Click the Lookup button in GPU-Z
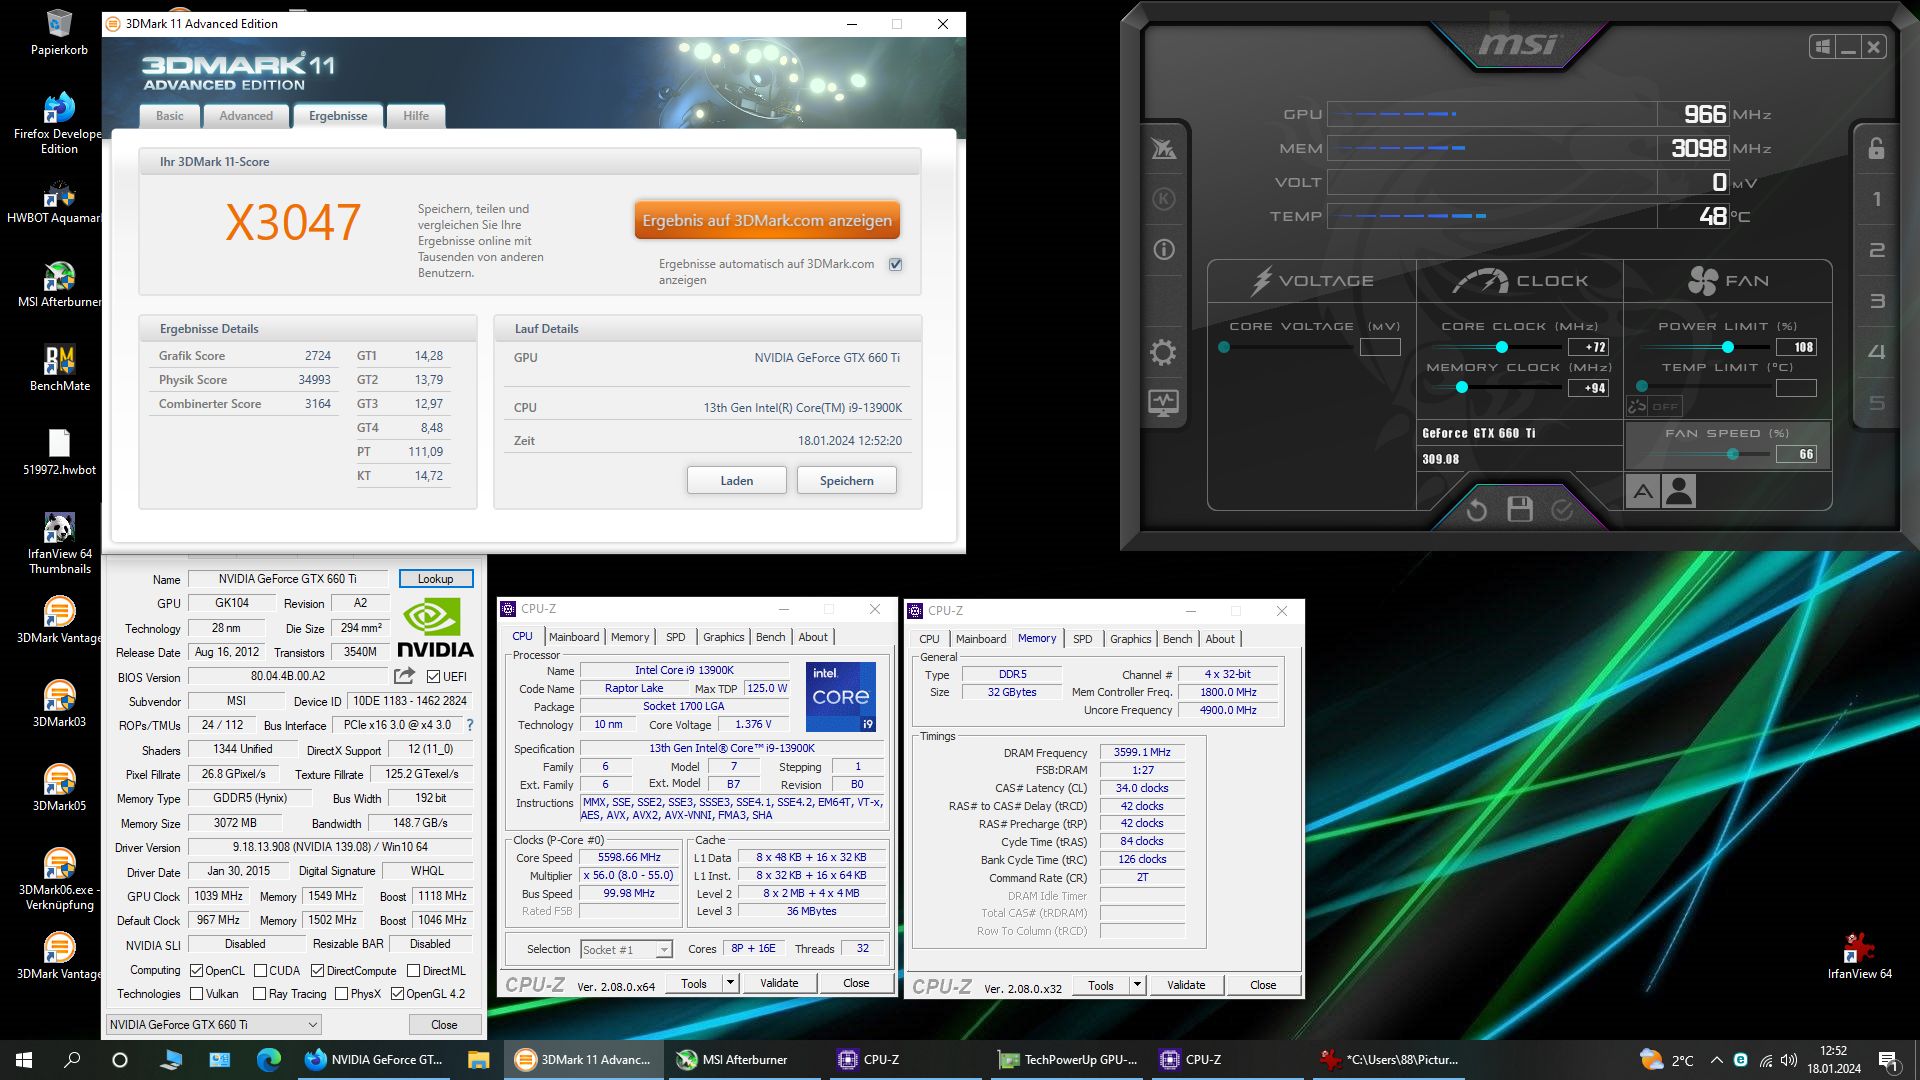 (x=435, y=579)
